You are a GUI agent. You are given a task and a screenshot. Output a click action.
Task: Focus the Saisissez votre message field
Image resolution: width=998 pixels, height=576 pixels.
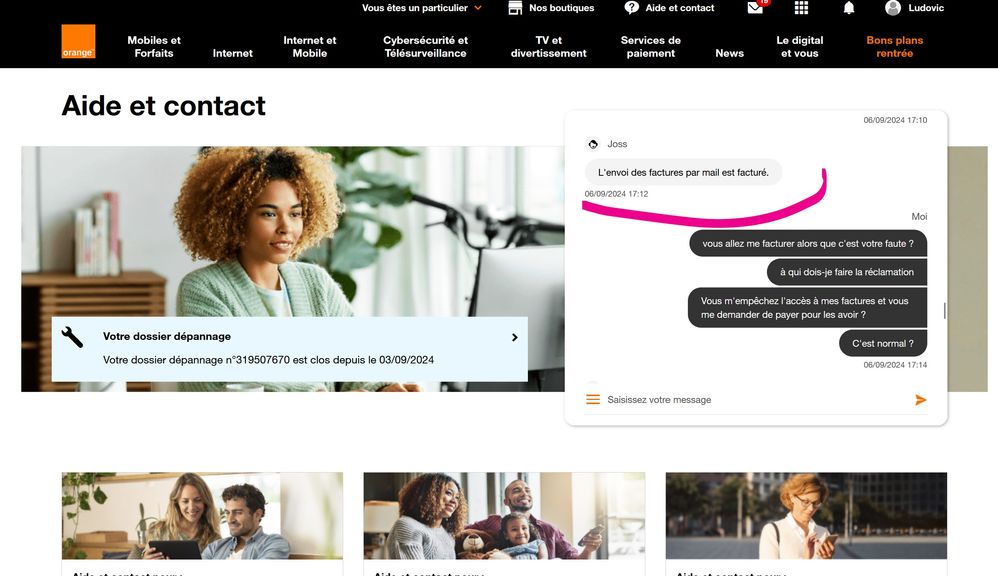coord(756,400)
